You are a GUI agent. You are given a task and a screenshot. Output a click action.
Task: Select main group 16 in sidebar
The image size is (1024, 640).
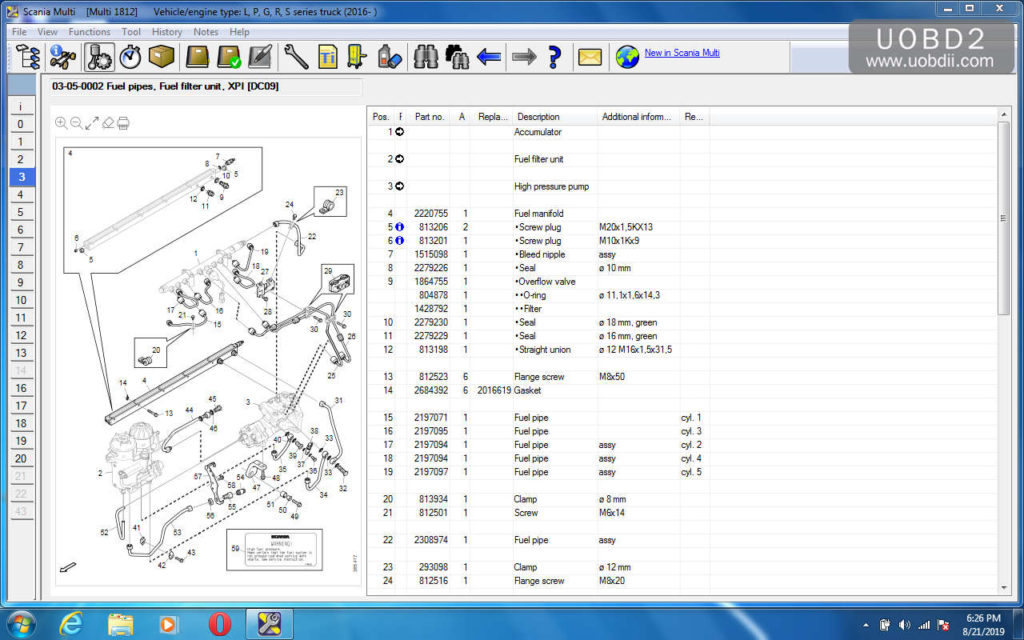[21, 389]
